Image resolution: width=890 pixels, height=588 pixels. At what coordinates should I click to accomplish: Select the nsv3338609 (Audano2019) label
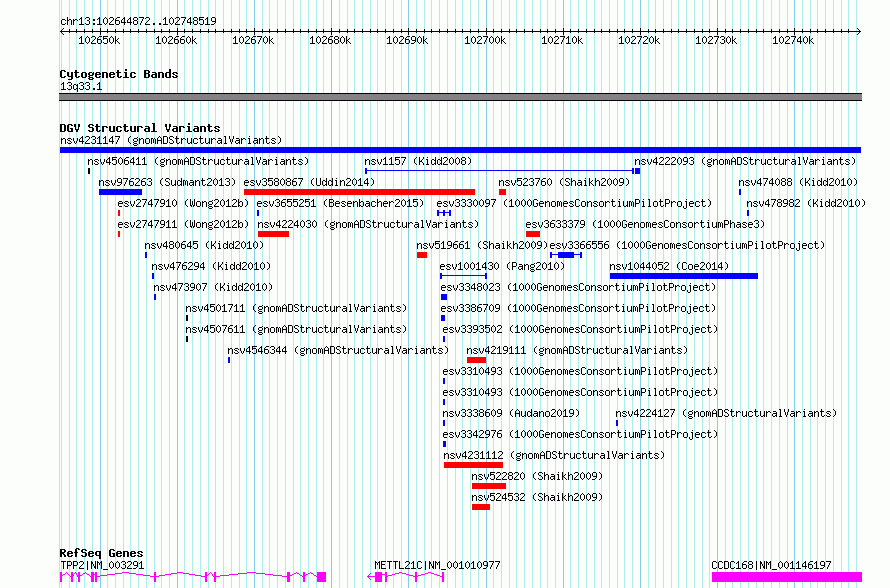[511, 413]
